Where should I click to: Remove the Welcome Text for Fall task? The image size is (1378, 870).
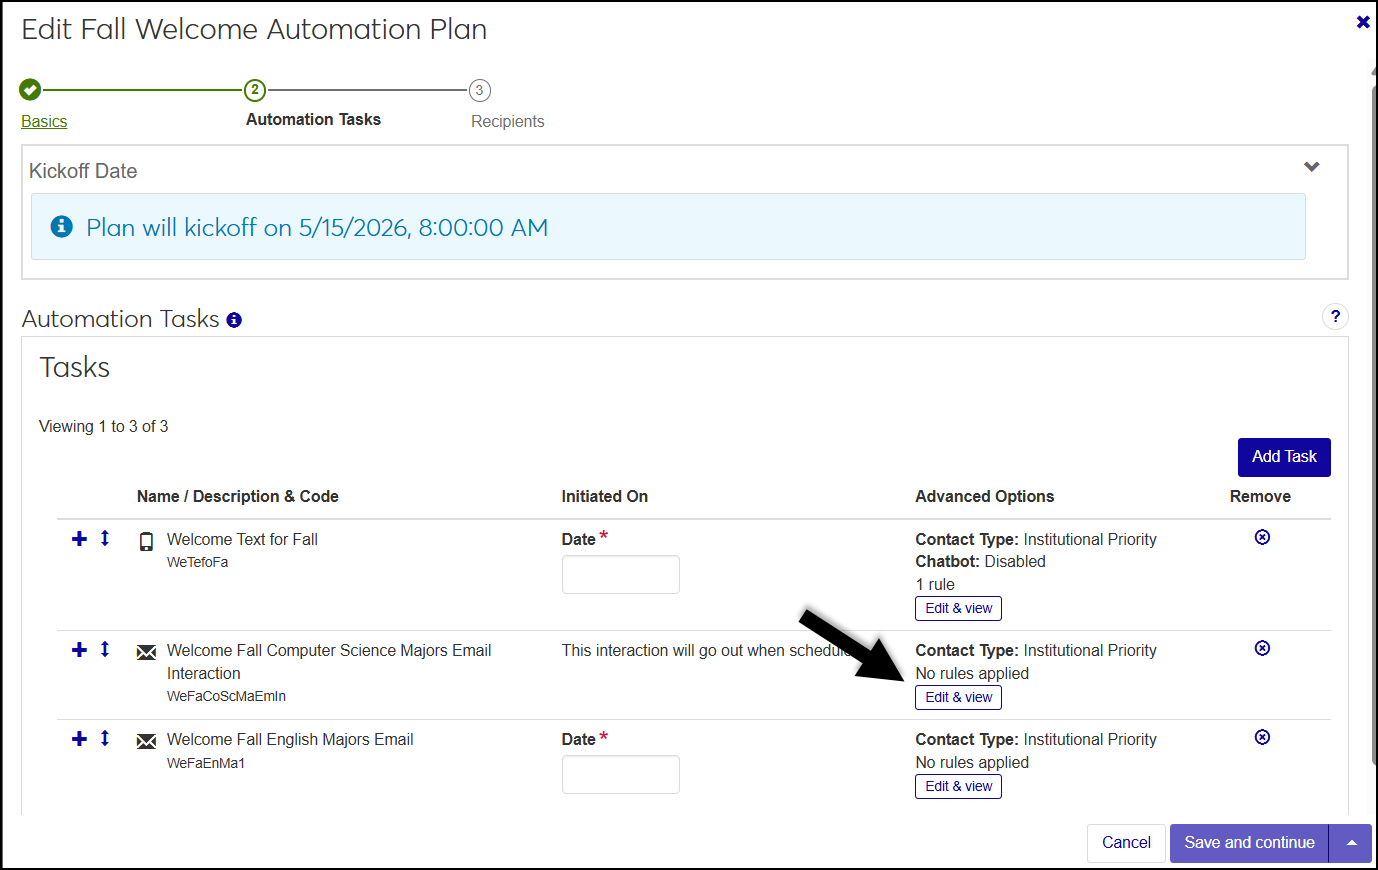pos(1261,537)
